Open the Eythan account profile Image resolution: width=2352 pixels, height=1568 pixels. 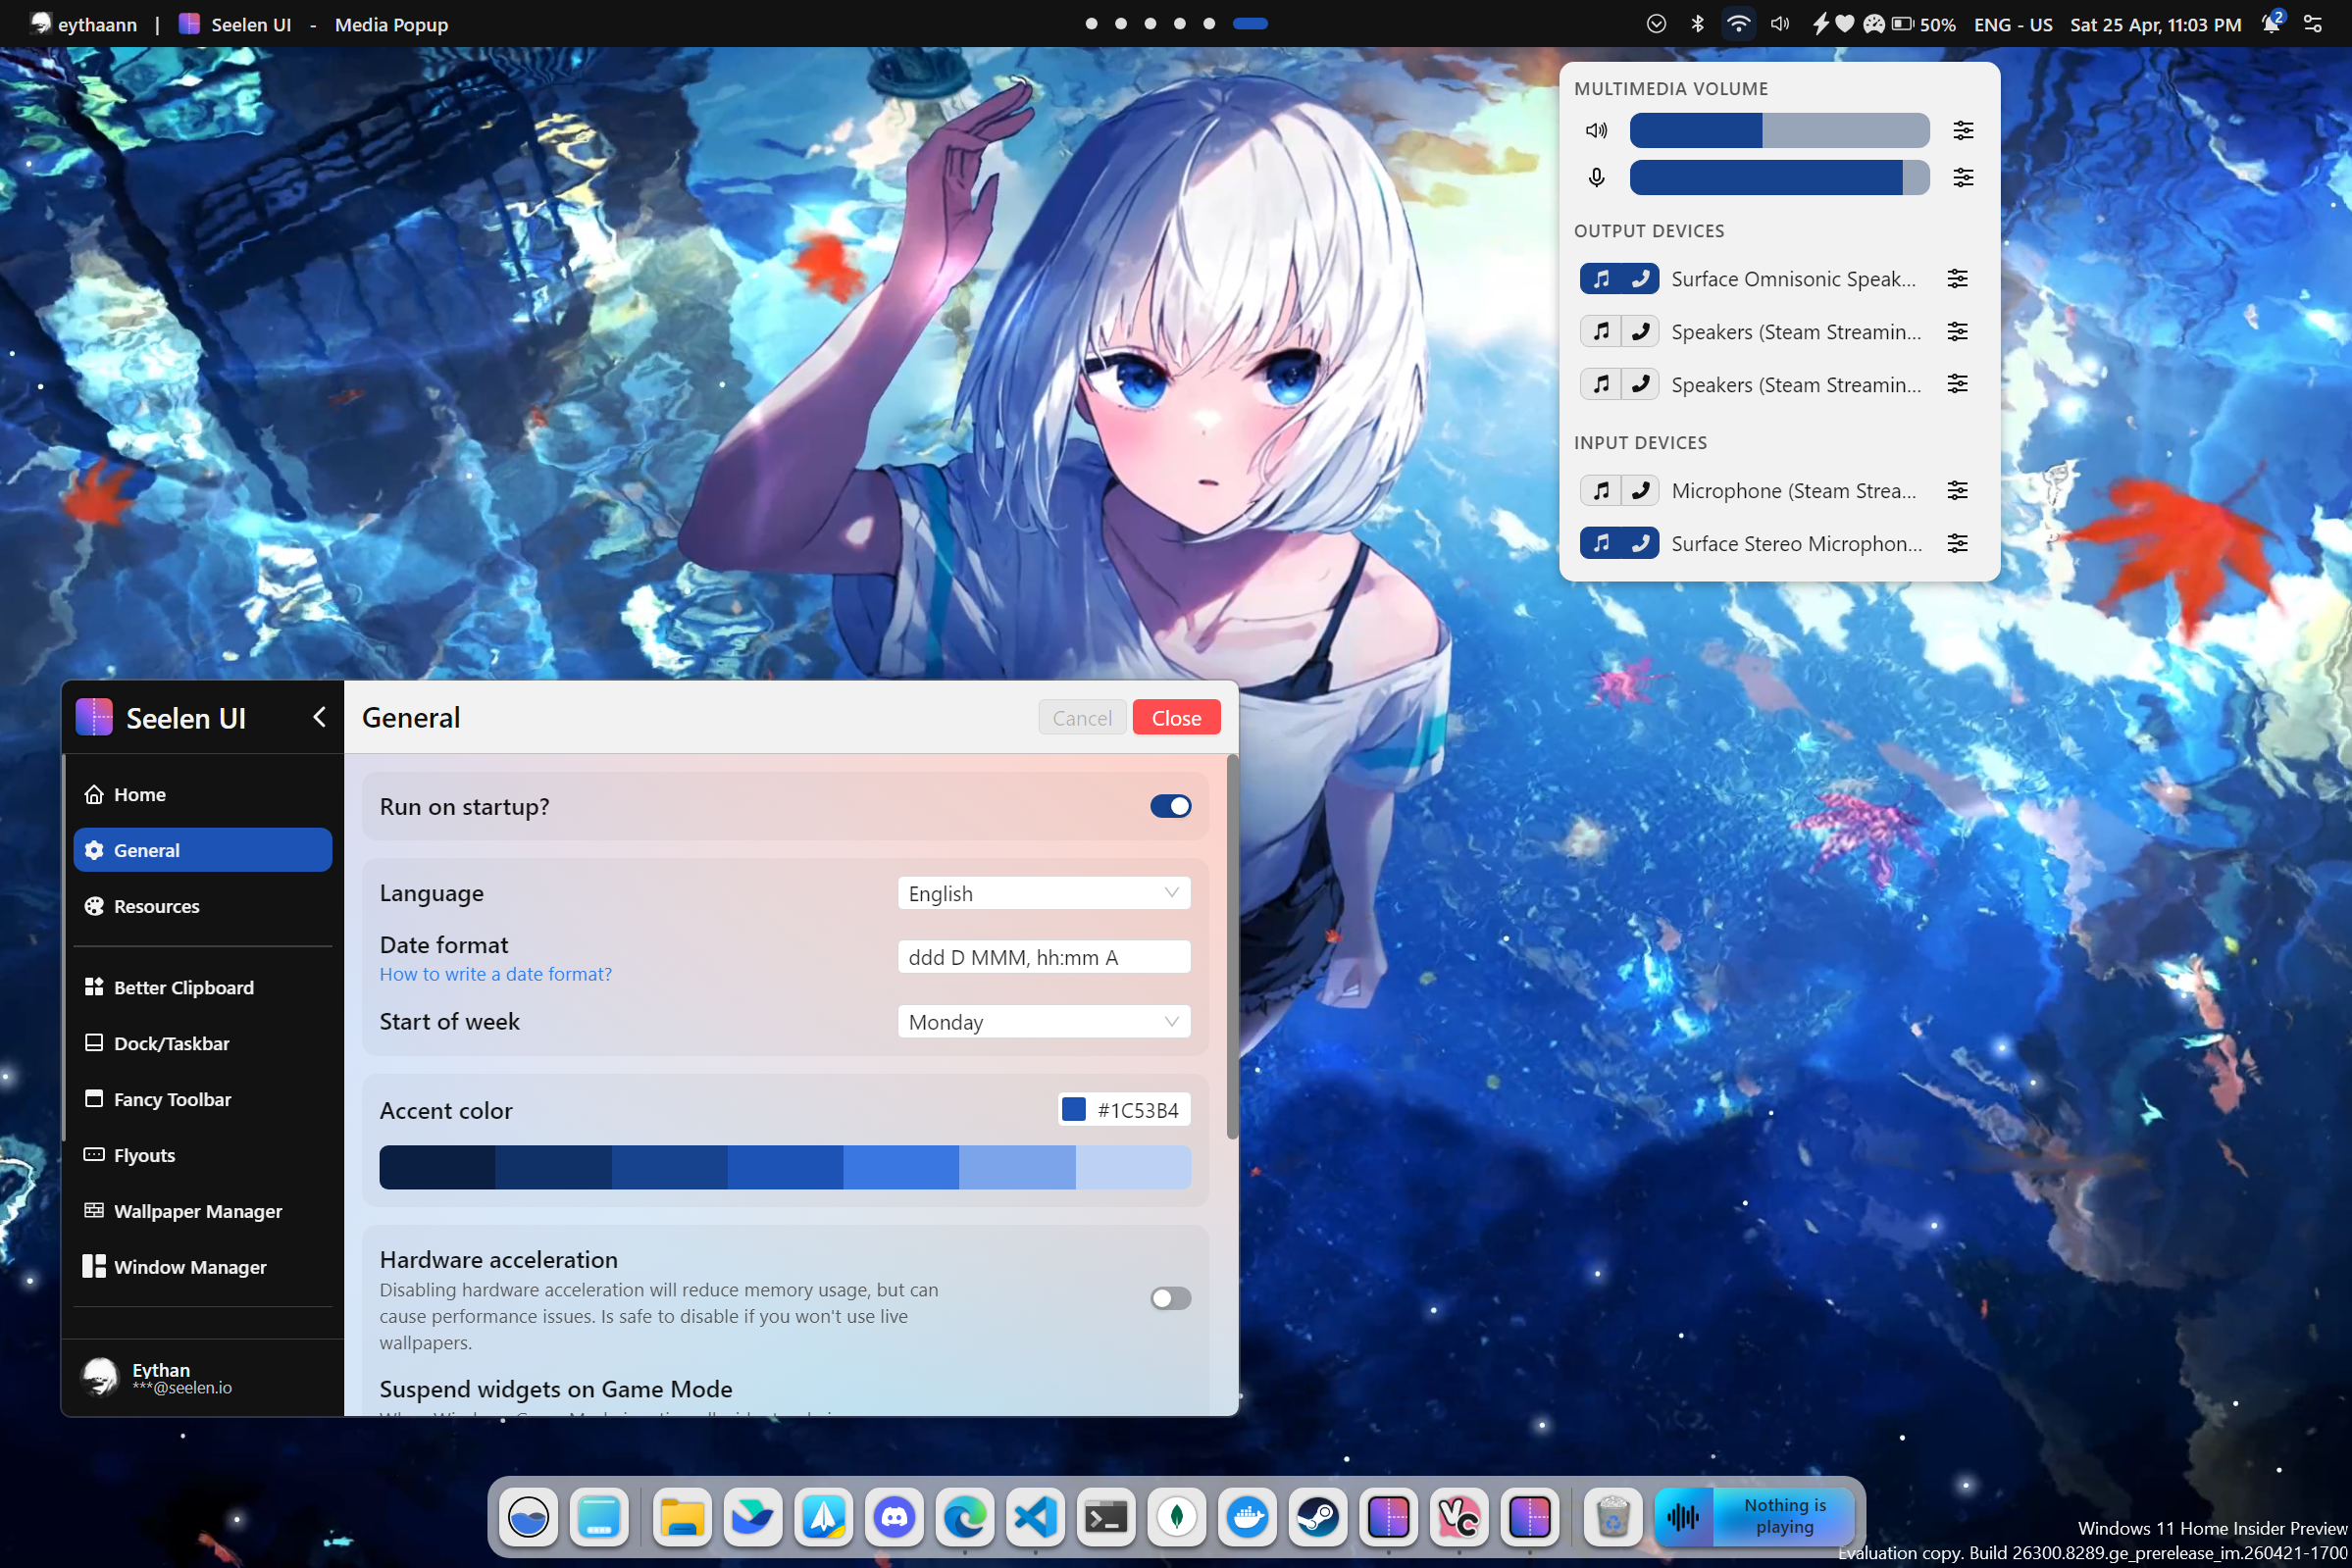tap(203, 1378)
